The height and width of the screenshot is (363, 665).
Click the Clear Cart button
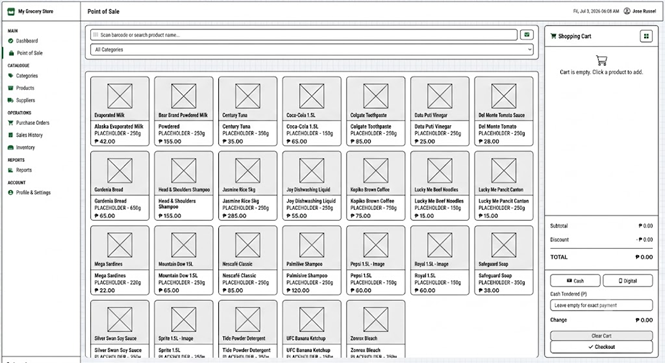pos(601,335)
